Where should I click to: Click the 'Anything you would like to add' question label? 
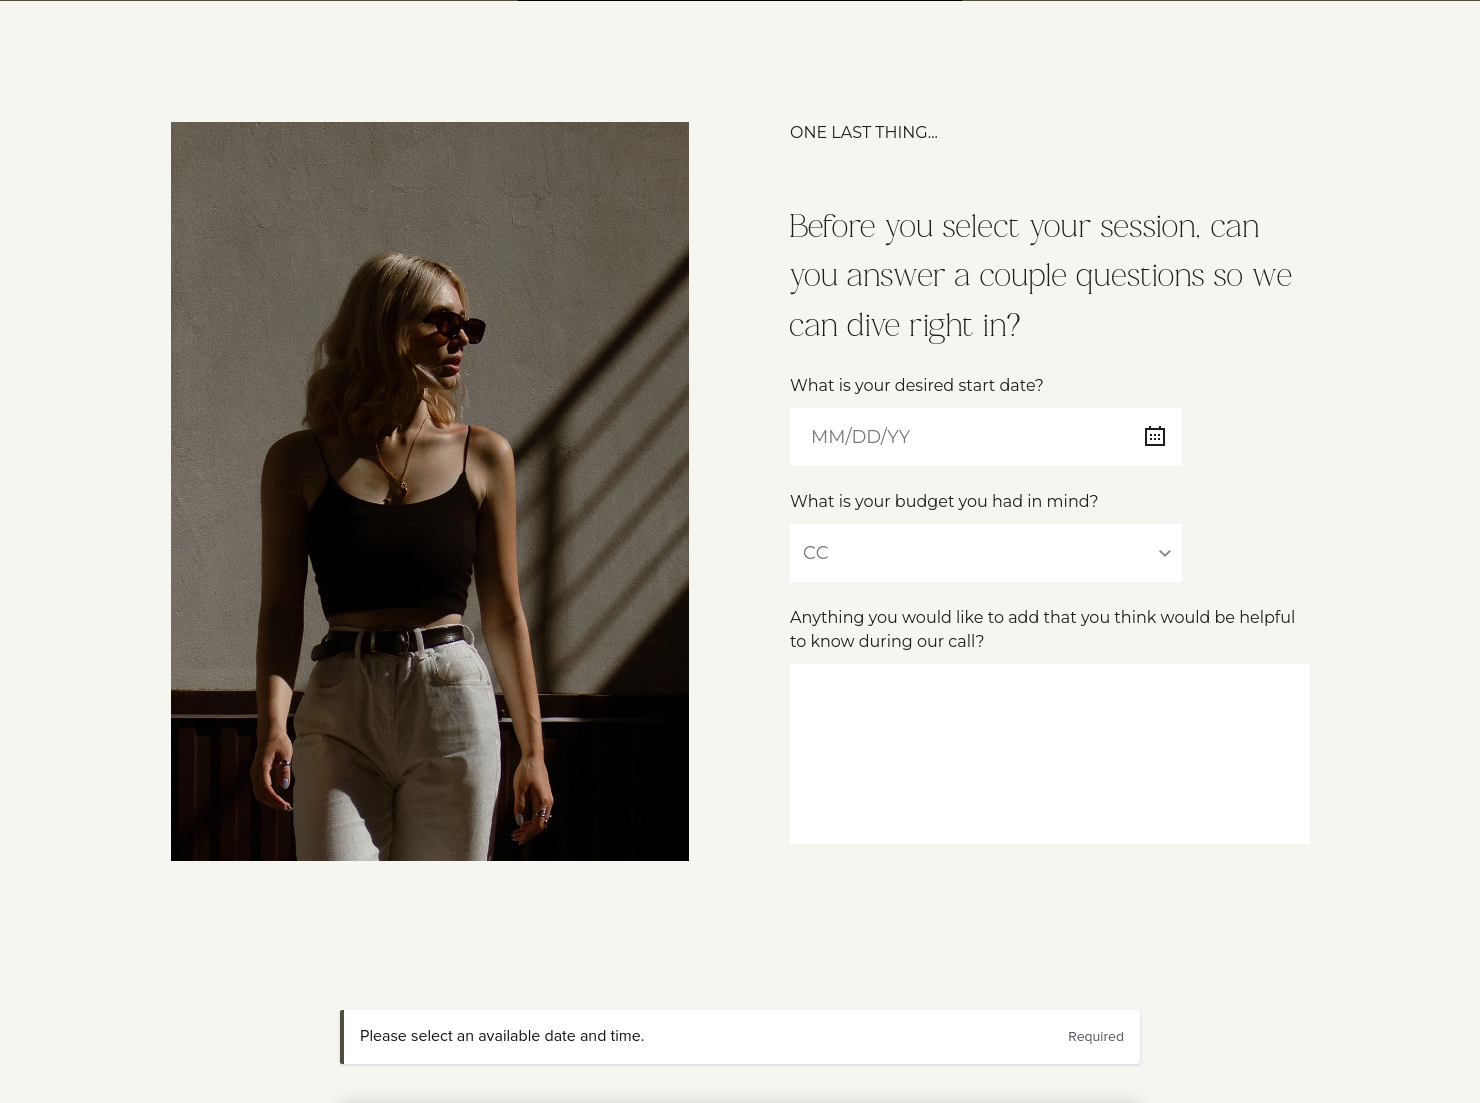coord(1042,629)
